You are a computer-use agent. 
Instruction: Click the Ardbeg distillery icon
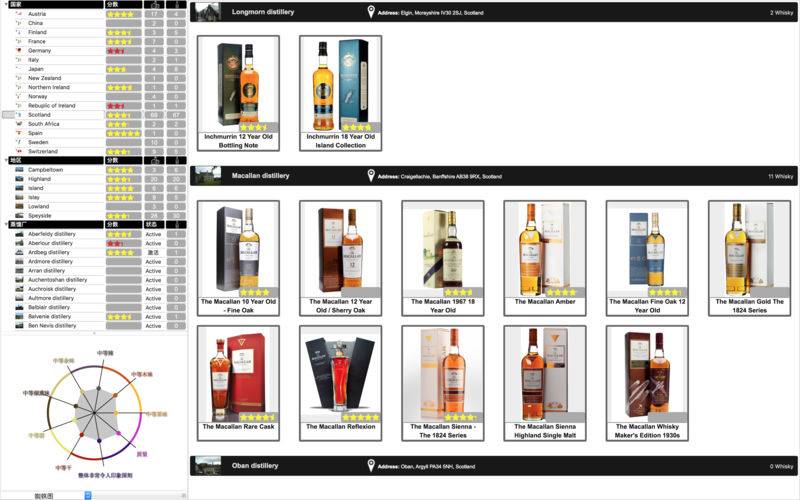(x=19, y=252)
